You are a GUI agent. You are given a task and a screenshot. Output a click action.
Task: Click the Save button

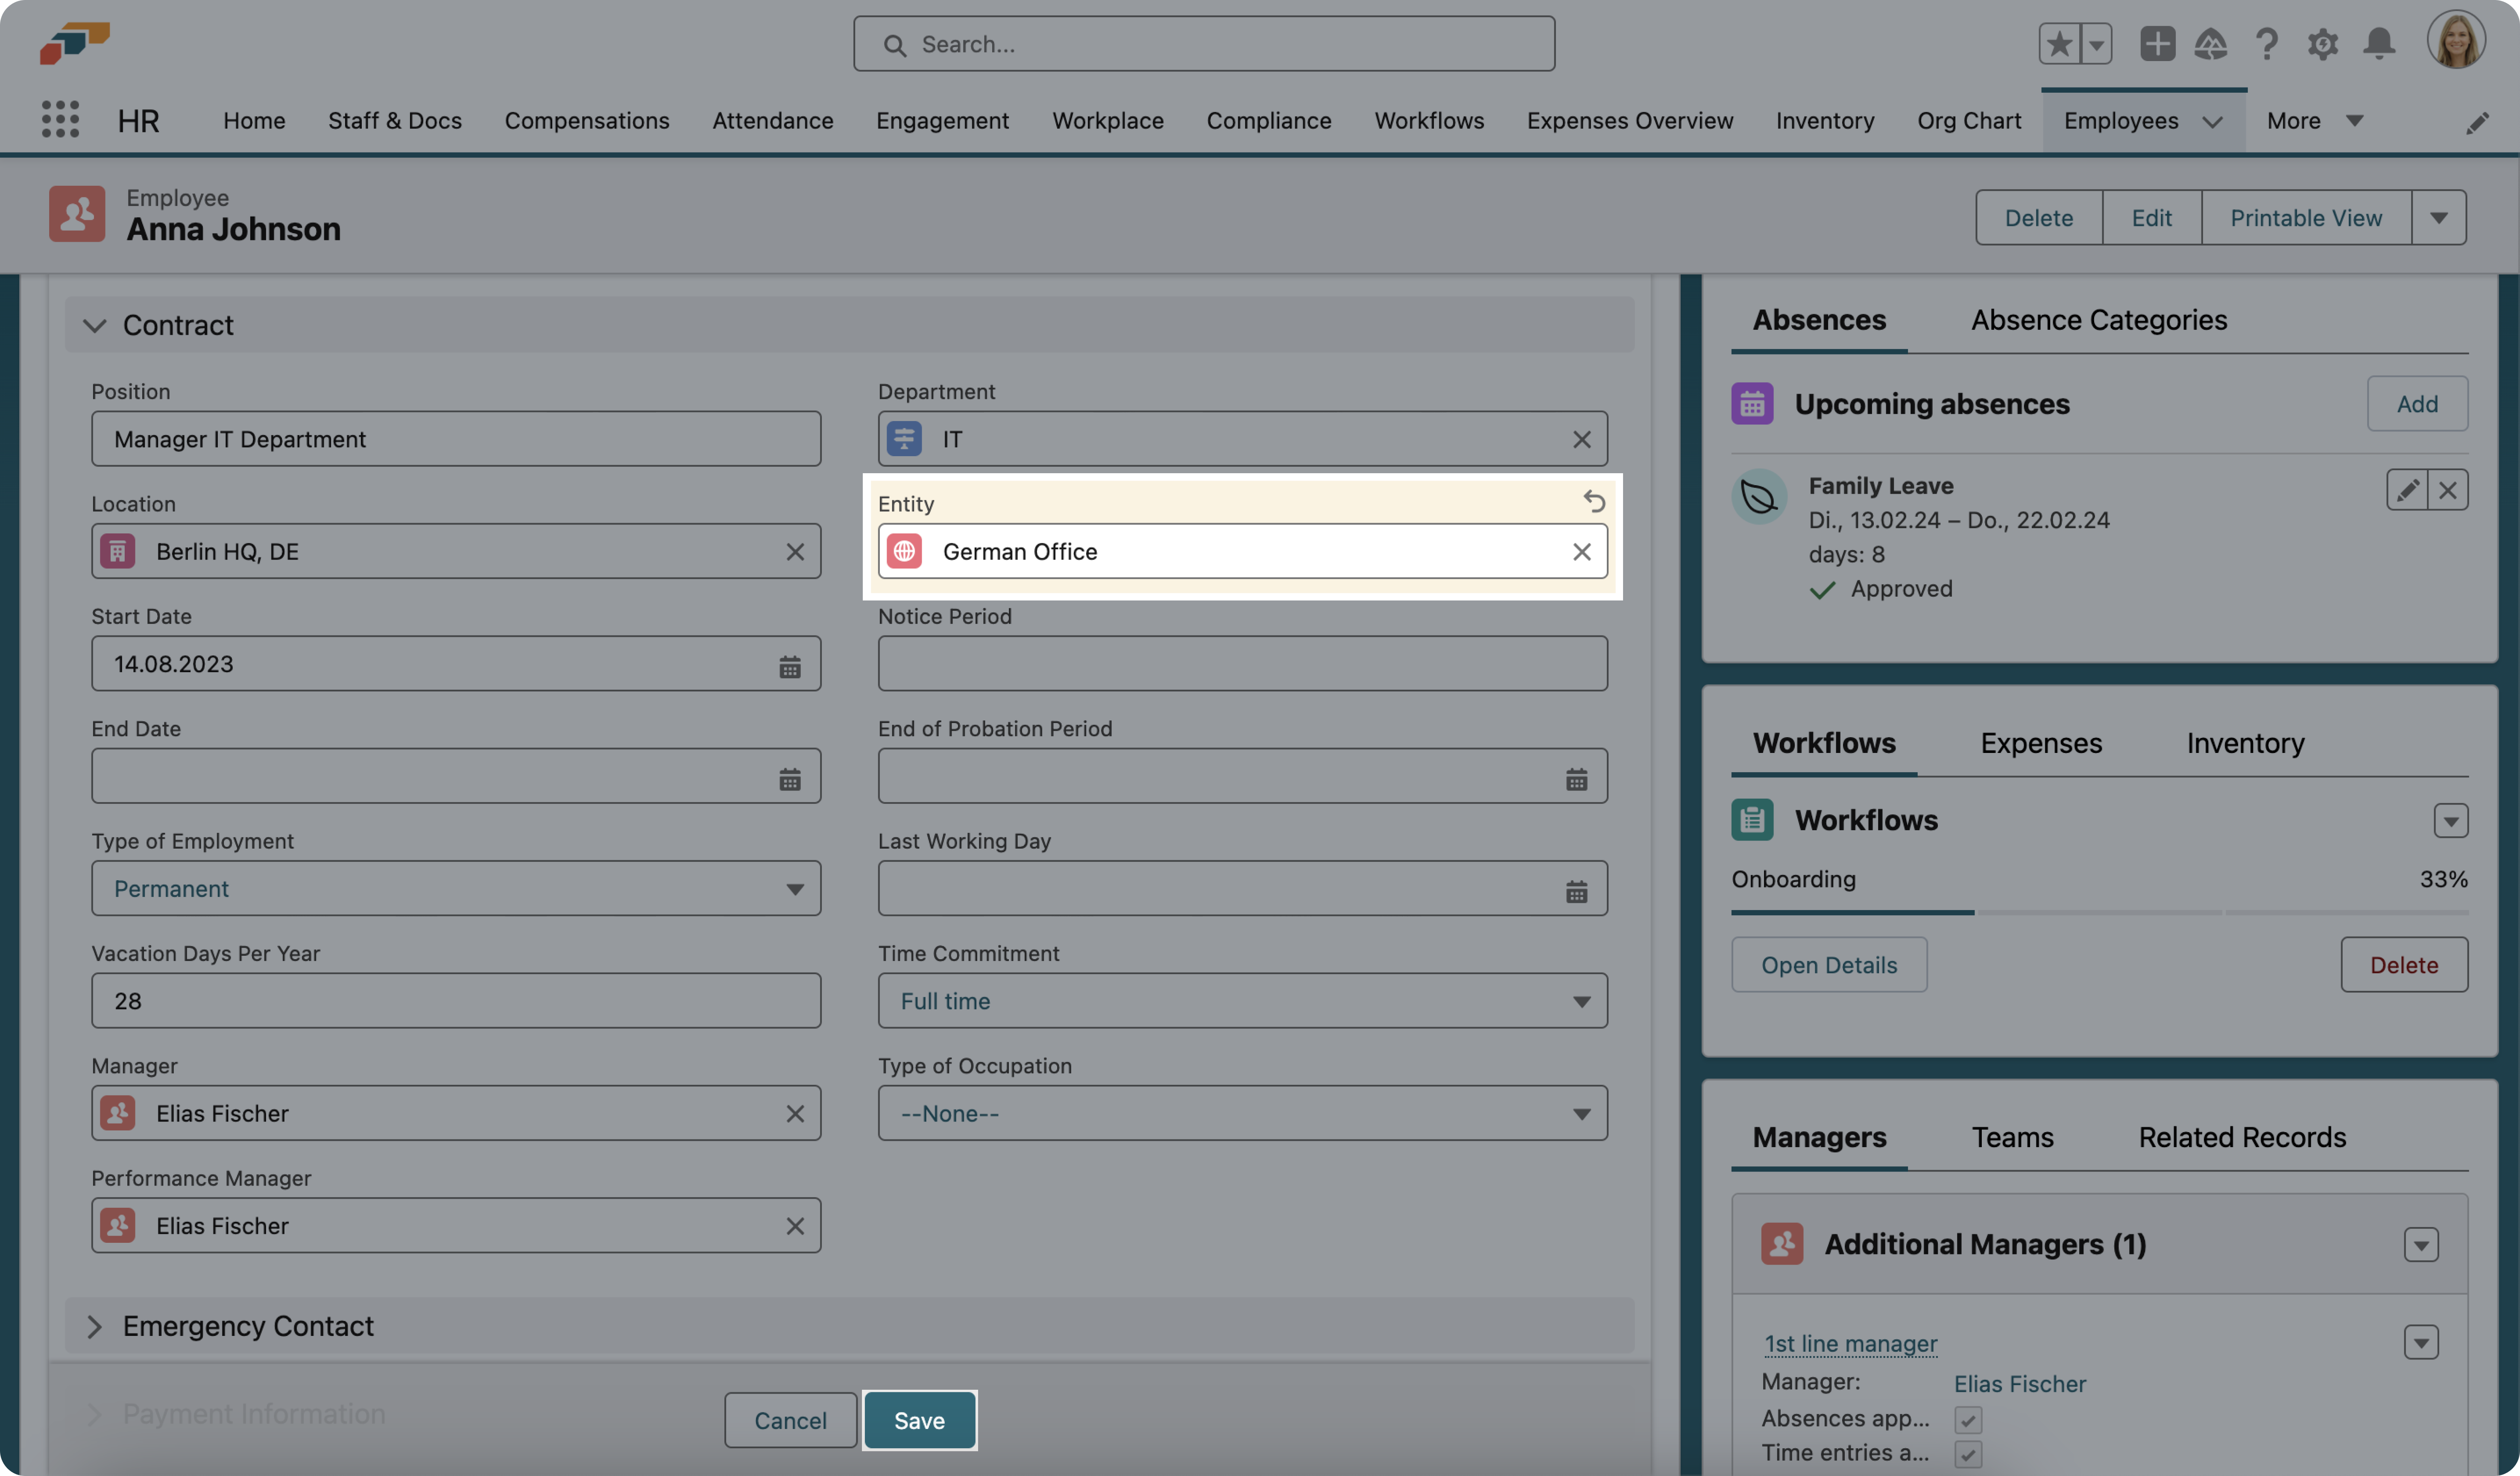point(917,1420)
